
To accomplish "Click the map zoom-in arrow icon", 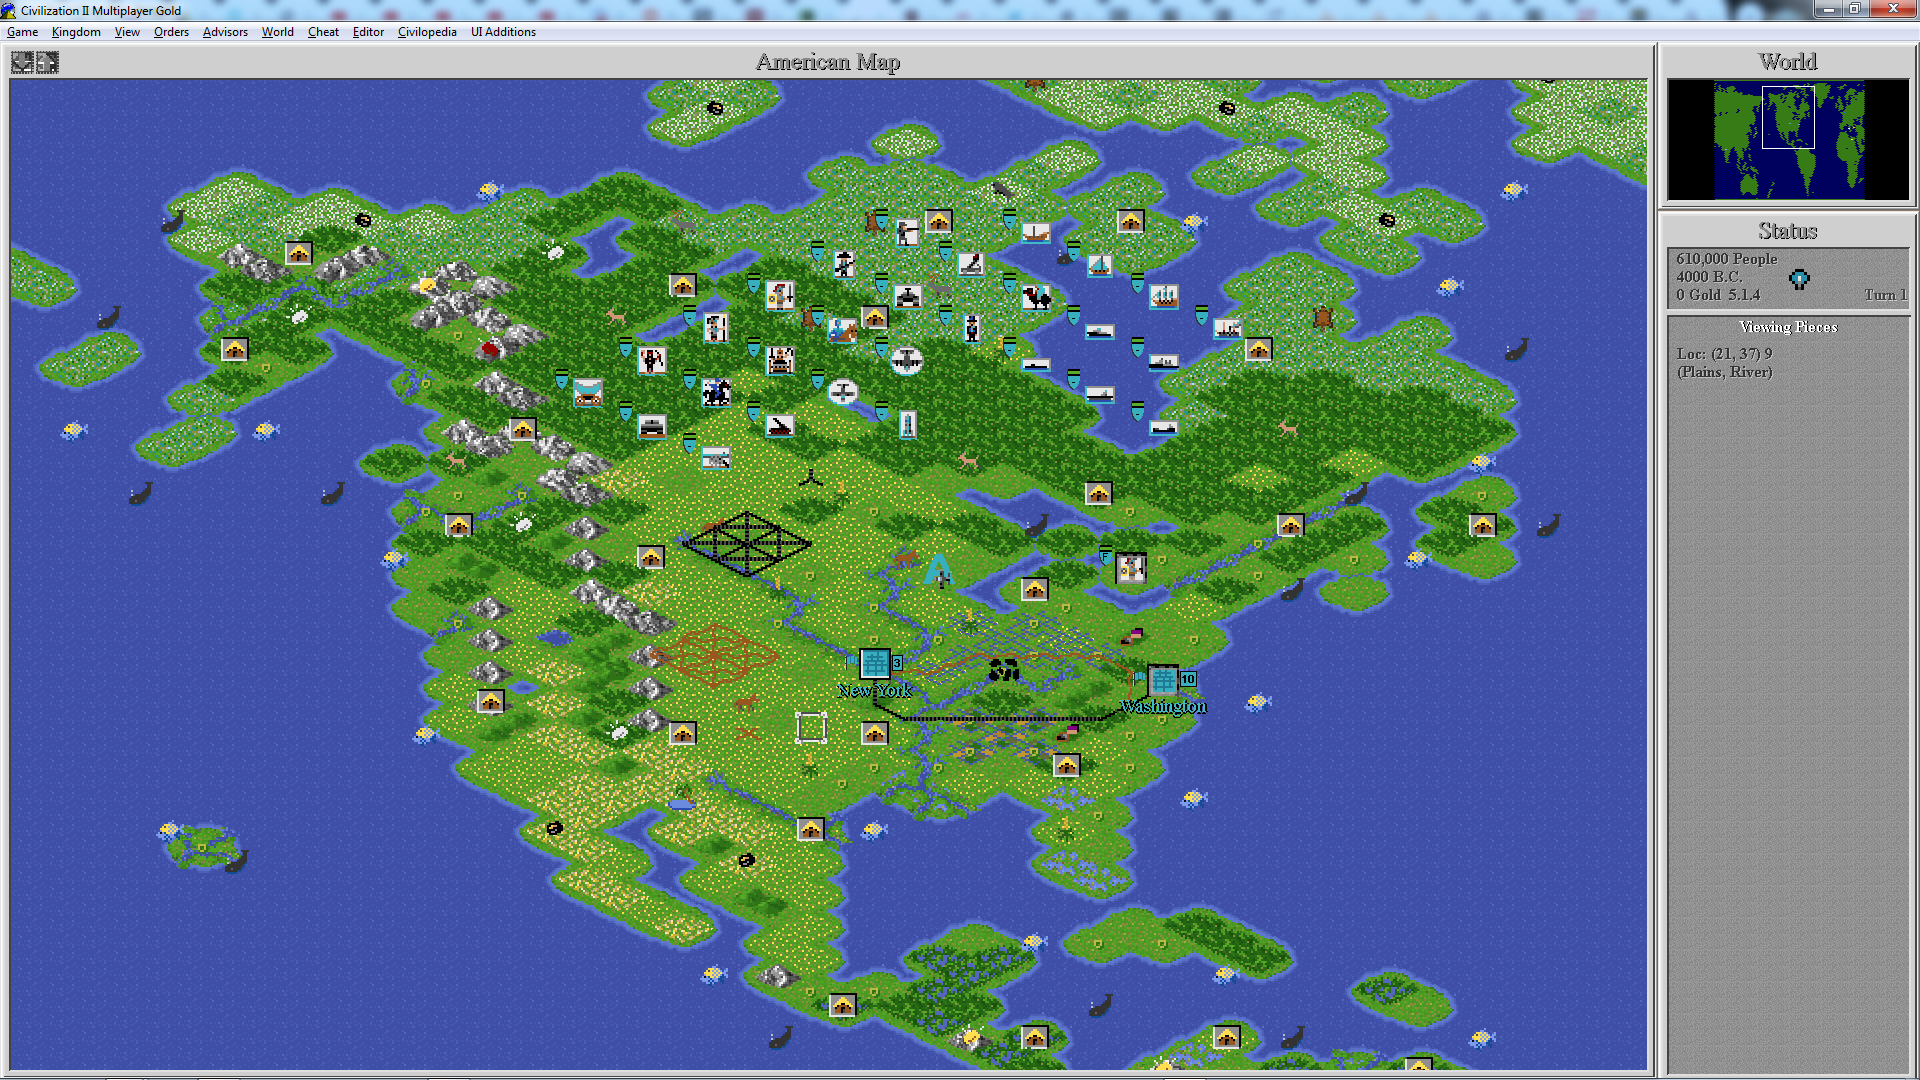I will [x=47, y=62].
